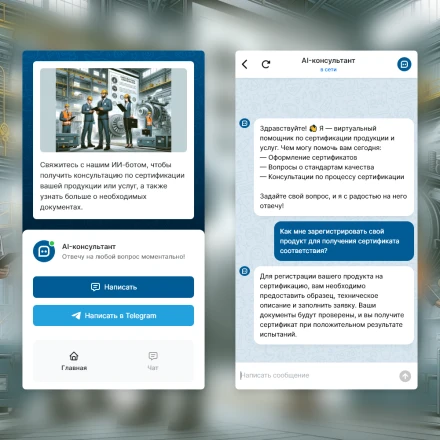Image resolution: width=440 pixels, height=440 pixels.
Task: Open bot avatar in chat header corner
Action: (x=404, y=64)
